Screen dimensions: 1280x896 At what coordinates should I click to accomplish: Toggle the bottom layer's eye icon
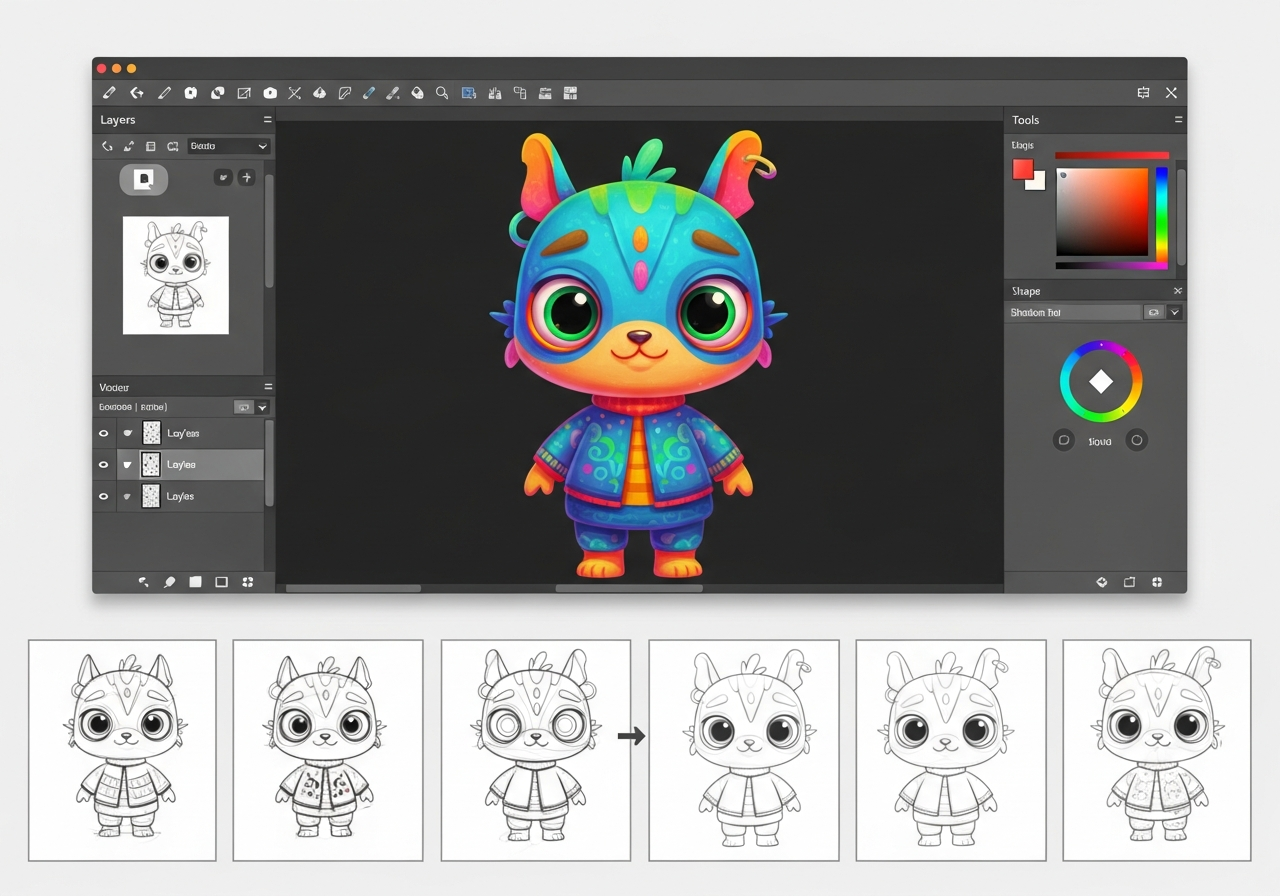pos(103,496)
